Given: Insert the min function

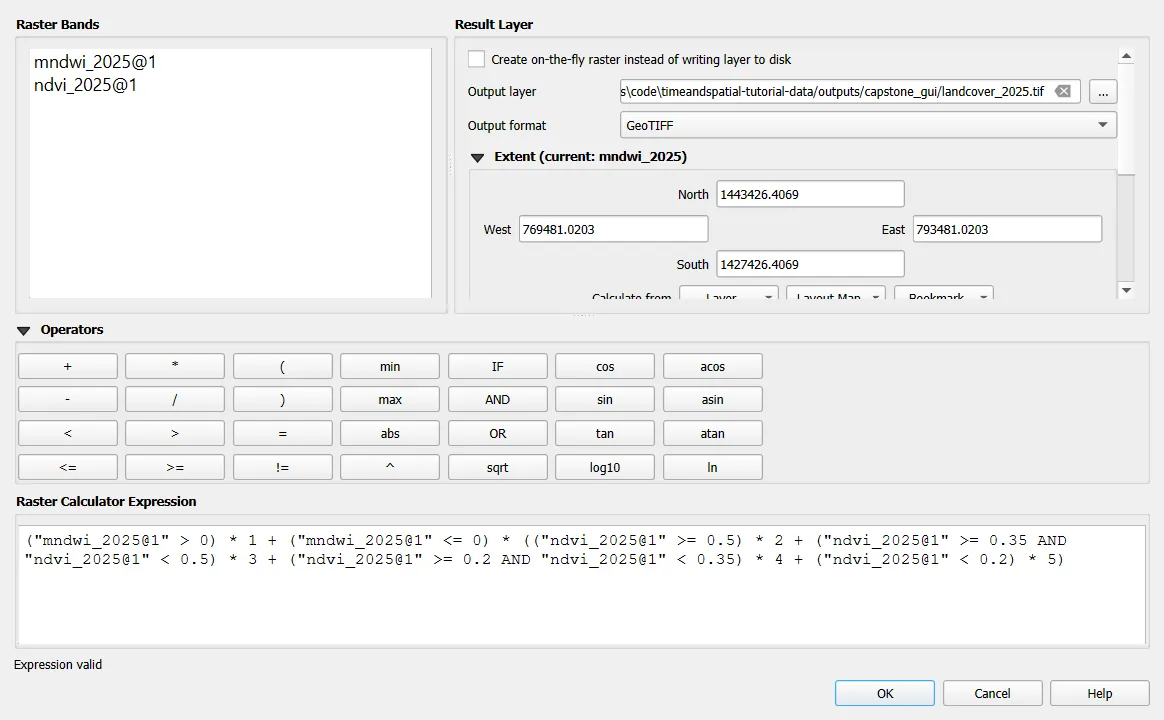Looking at the screenshot, I should (390, 366).
